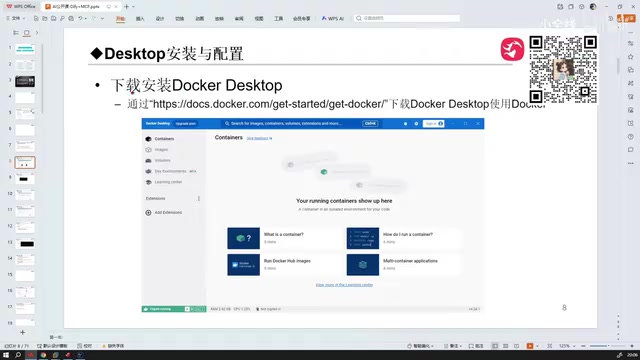
Task: Open Chrome from the taskbar
Action: 43,355
